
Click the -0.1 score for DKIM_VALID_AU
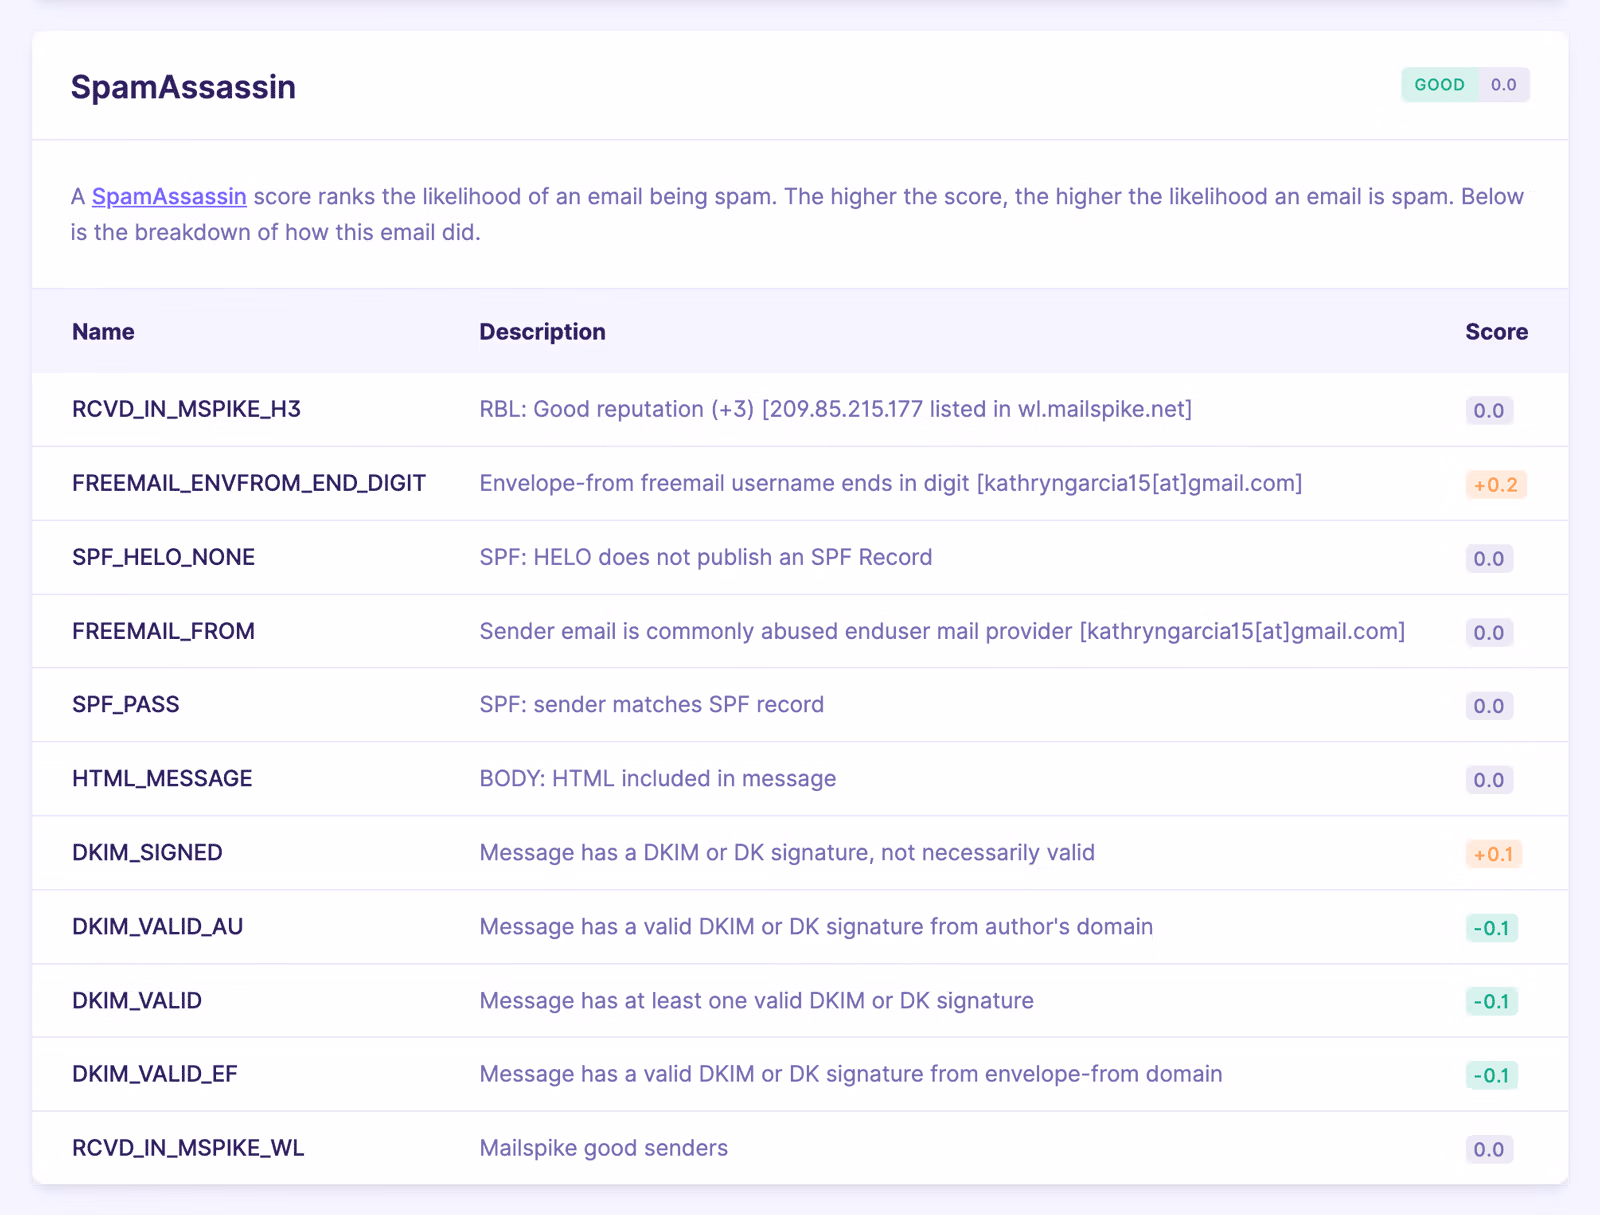pos(1492,928)
